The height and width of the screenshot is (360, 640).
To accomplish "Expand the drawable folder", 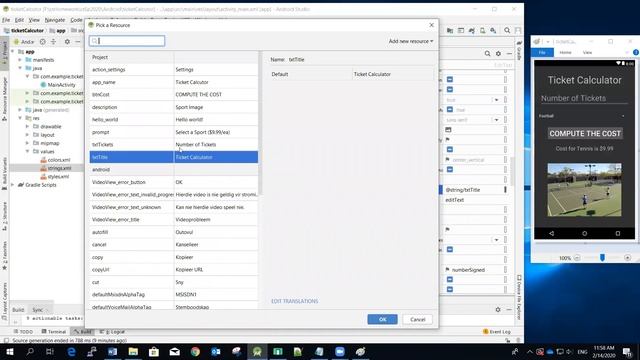I will 27,127.
